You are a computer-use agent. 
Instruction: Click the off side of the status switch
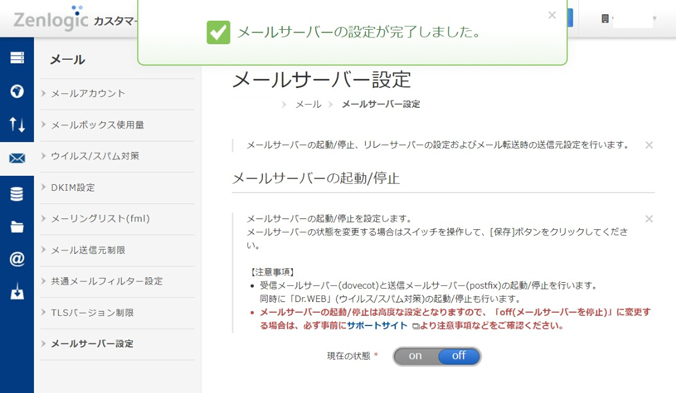coord(459,356)
